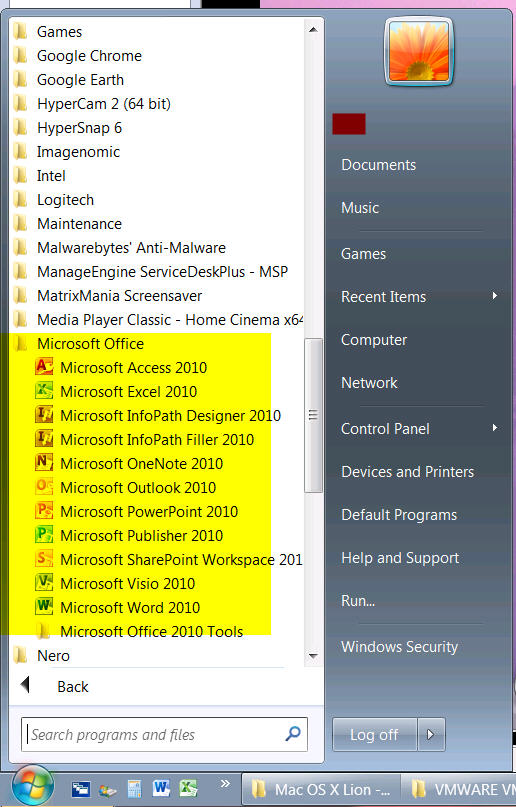Open Publisher 2010 from its icon
The height and width of the screenshot is (807, 516).
click(44, 535)
